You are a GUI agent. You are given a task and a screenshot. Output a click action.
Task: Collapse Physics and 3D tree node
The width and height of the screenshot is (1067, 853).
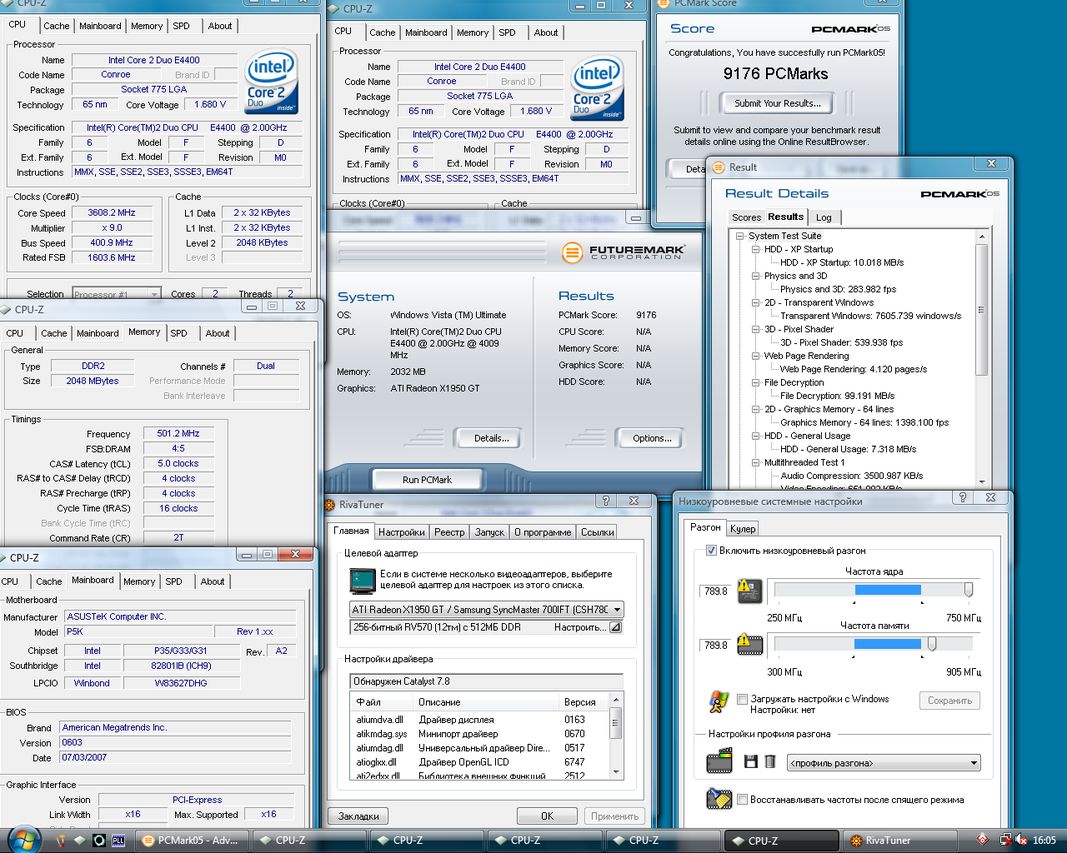point(755,275)
